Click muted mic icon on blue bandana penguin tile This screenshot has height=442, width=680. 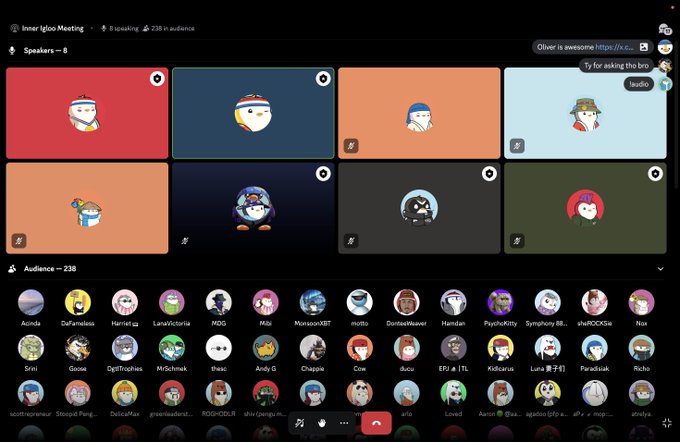[x=351, y=146]
